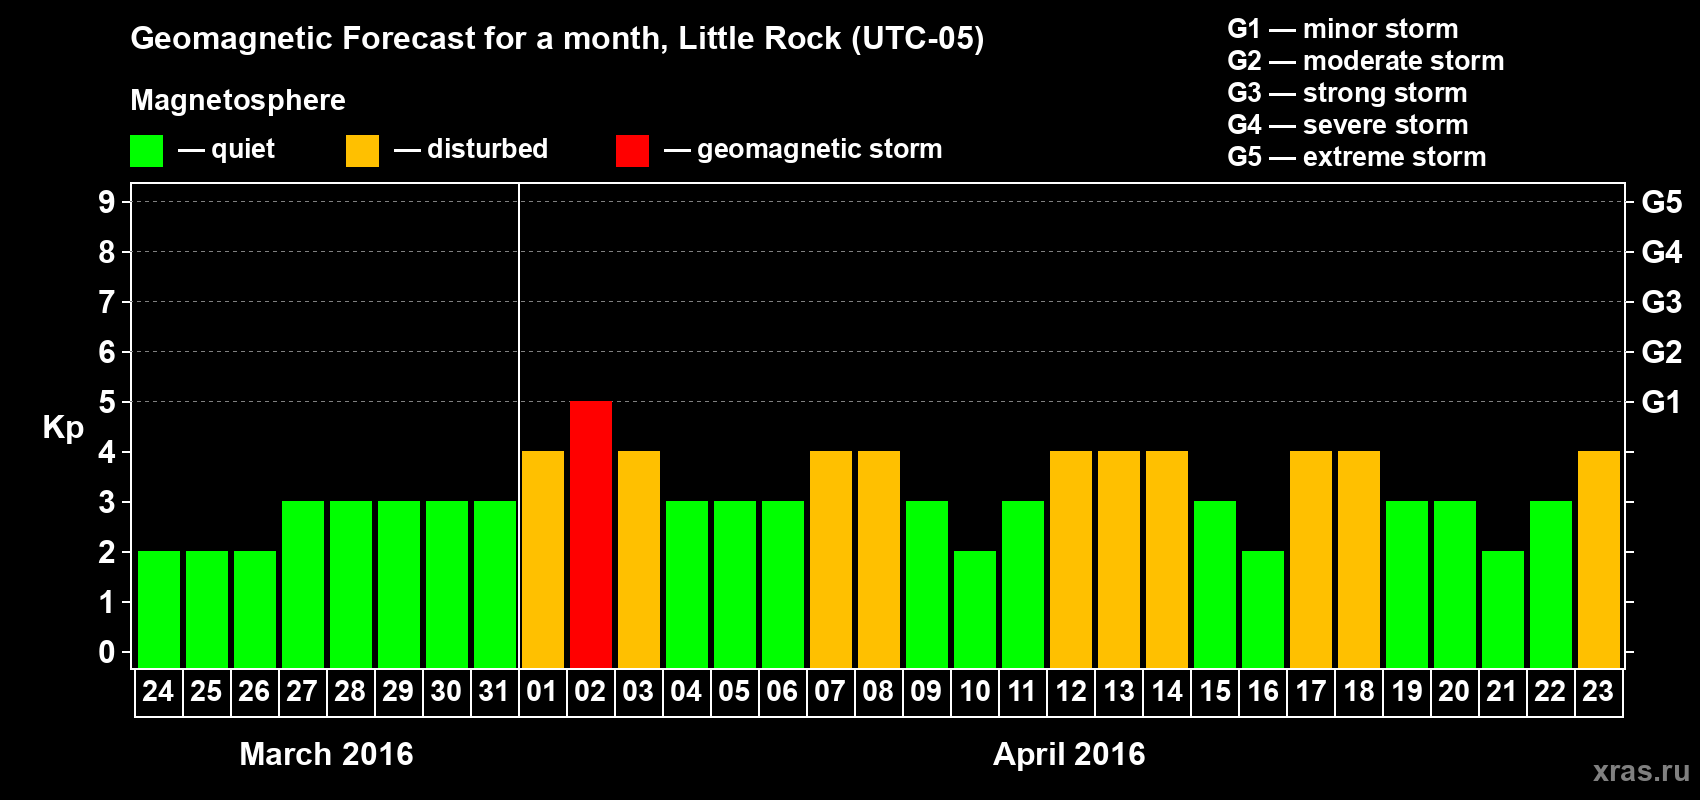Click the Magnetosphere heading

[238, 101]
